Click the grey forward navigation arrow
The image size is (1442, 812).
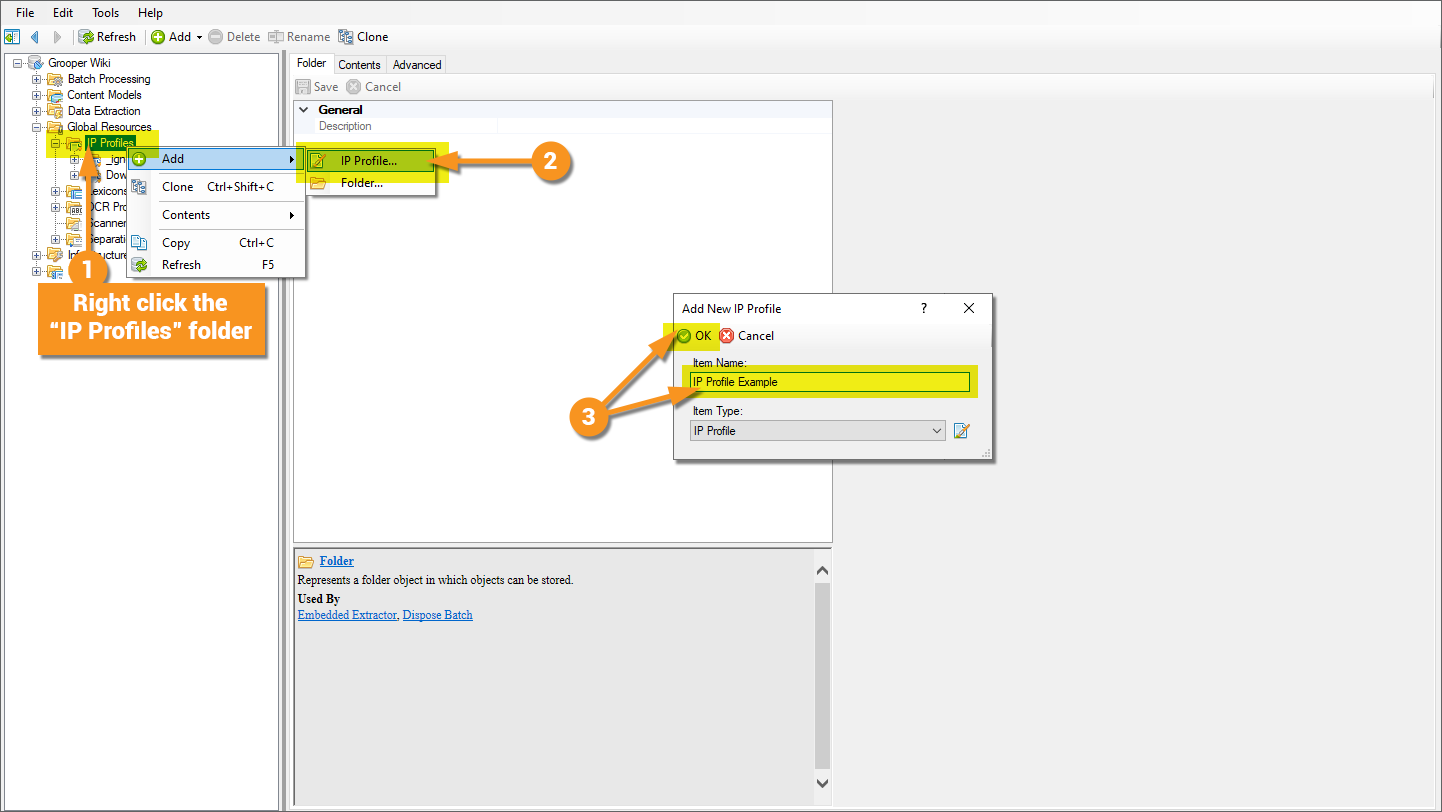pos(58,37)
